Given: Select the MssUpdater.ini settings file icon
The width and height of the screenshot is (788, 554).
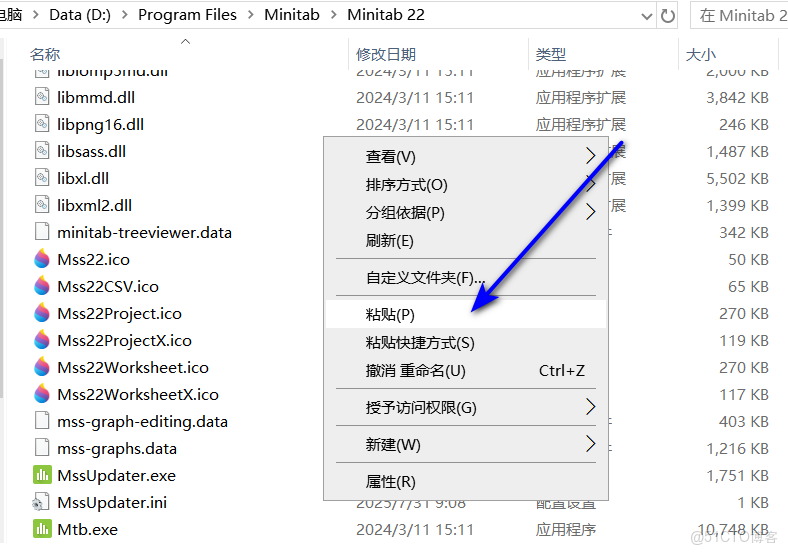Looking at the screenshot, I should pos(42,502).
